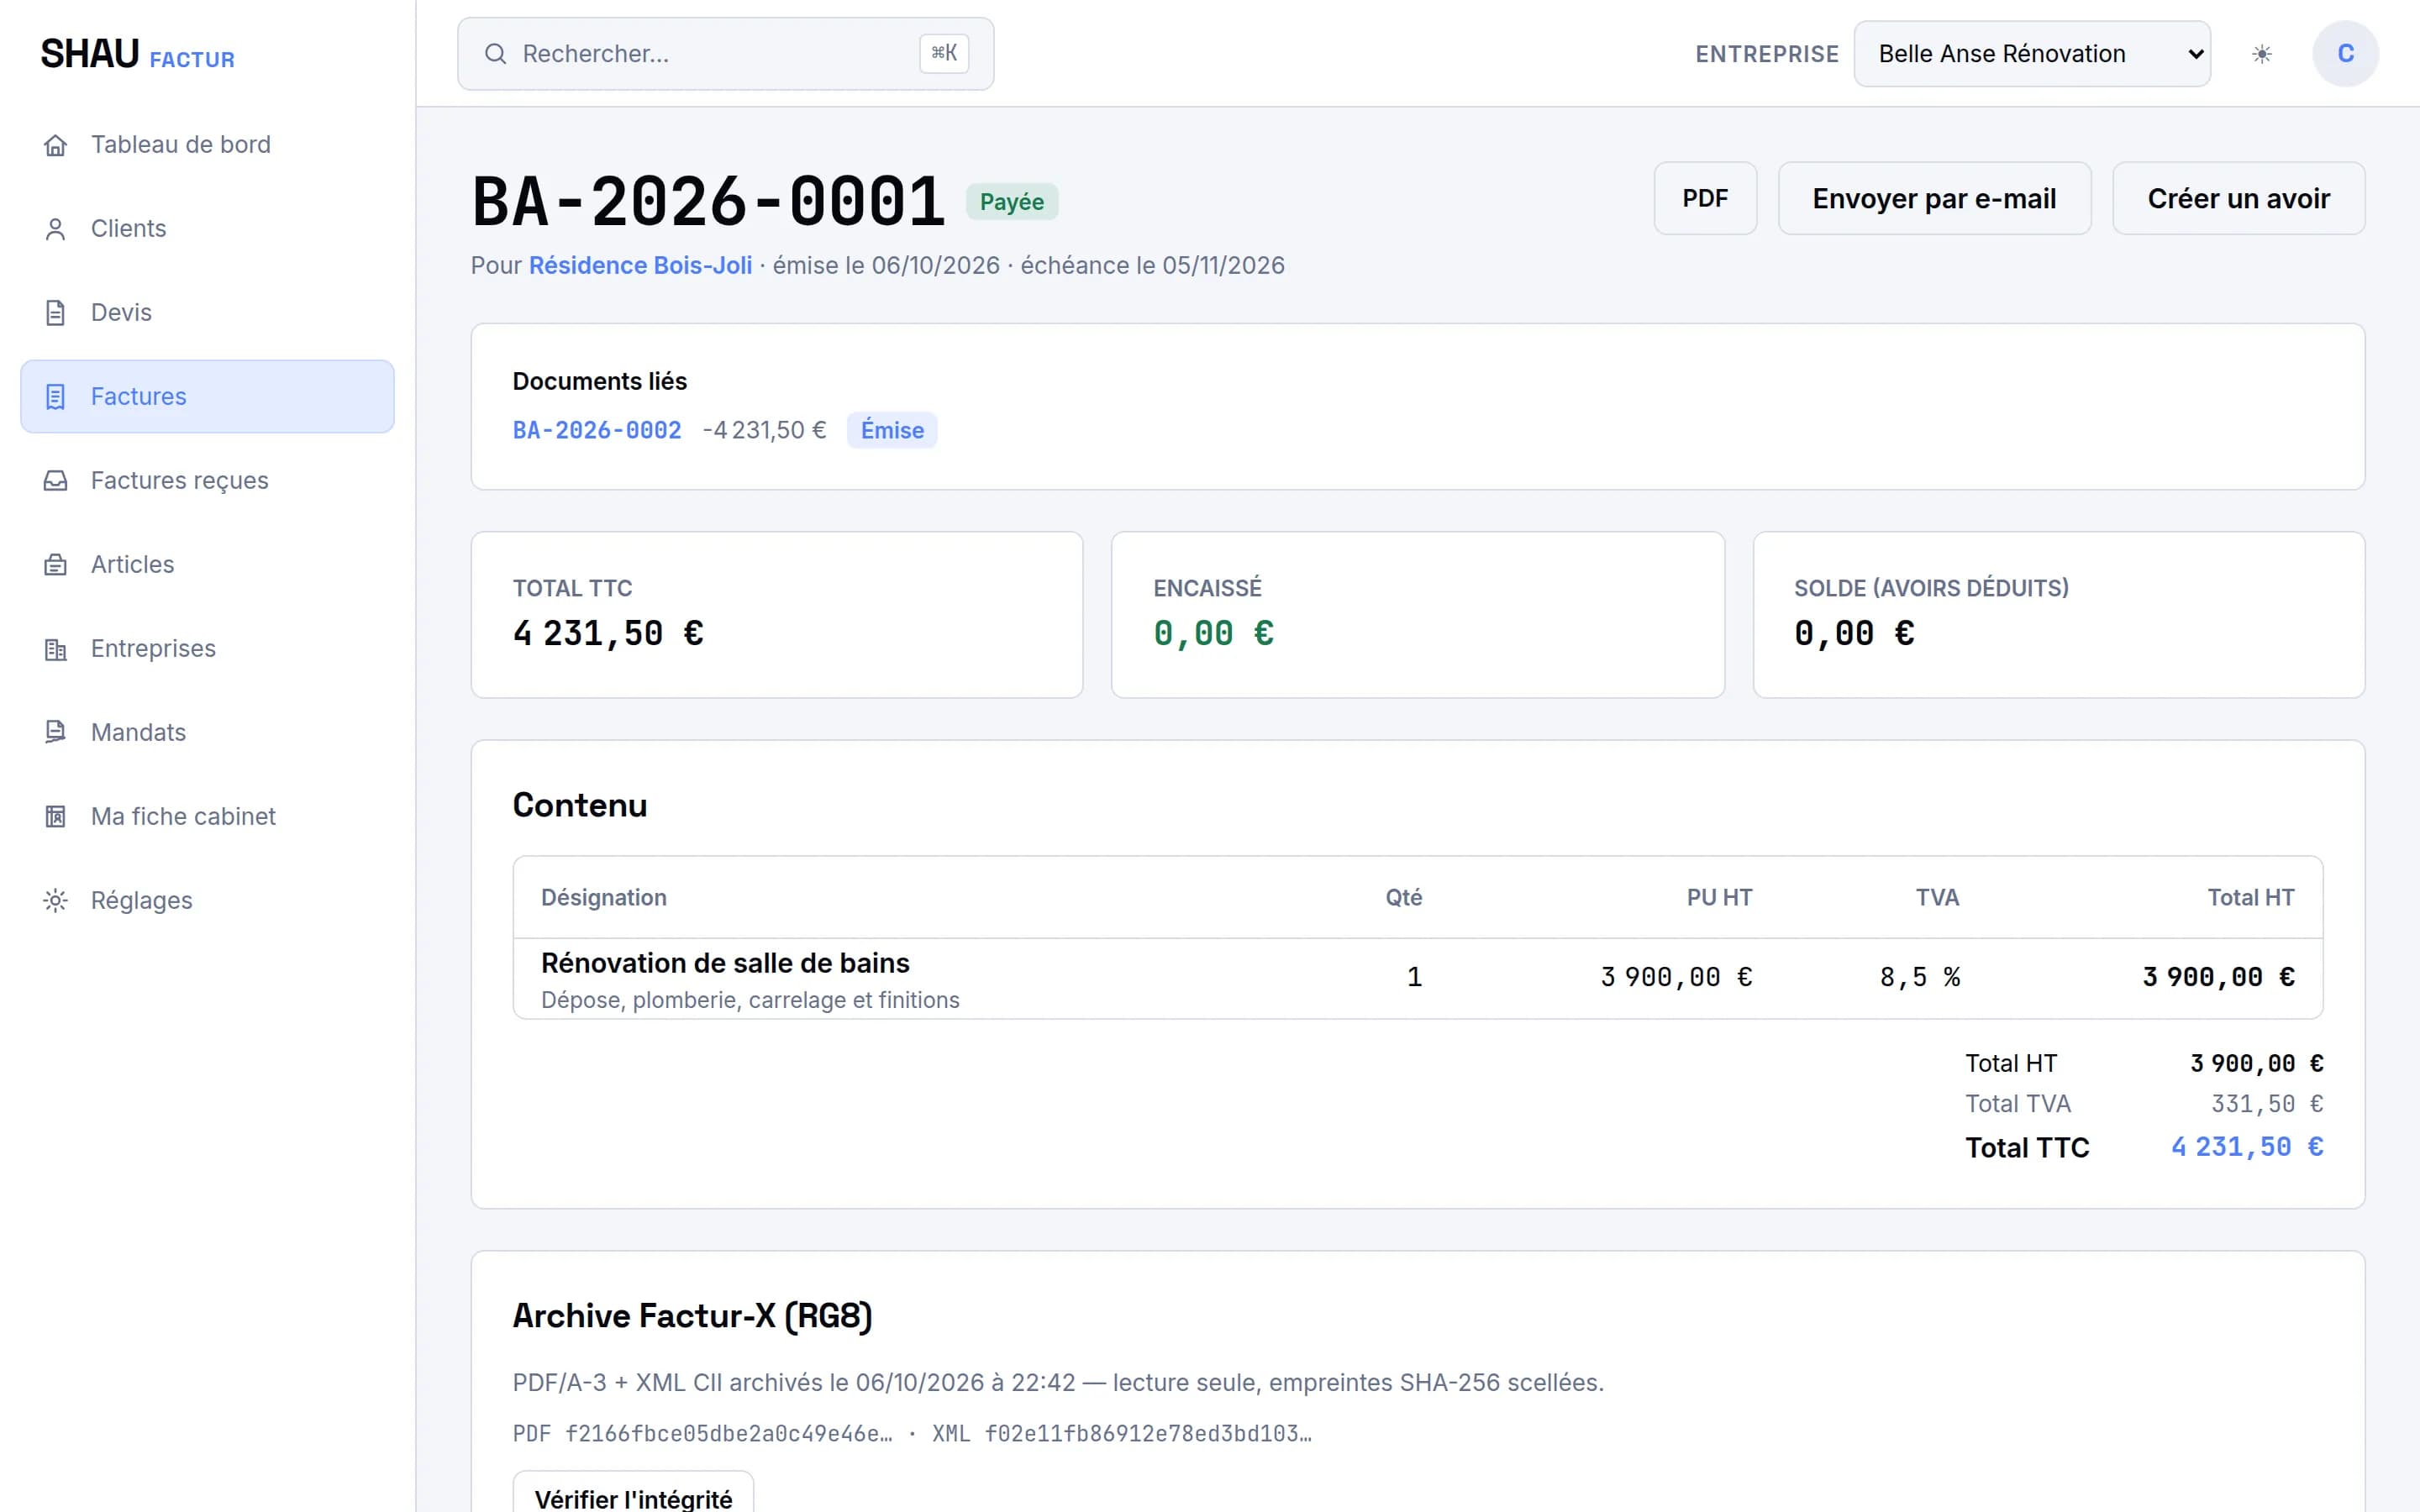
Task: Open the Factures reçues section
Action: coord(207,481)
